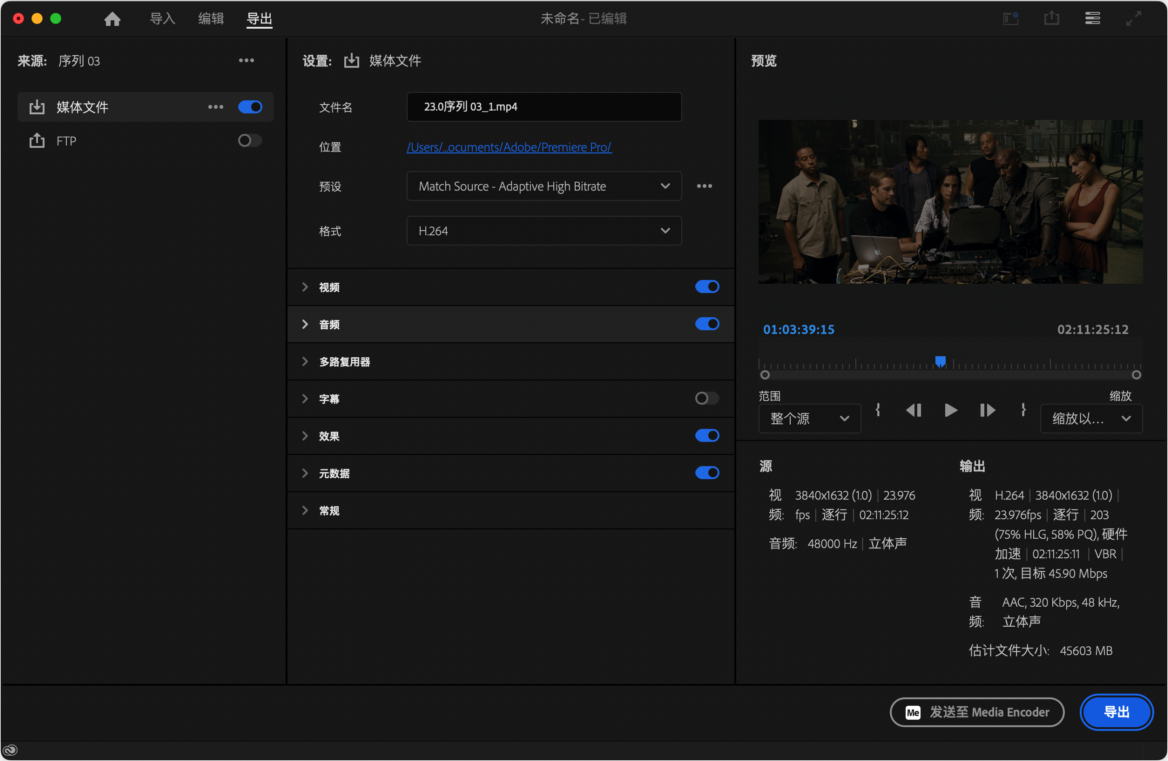Click the green zoom window button
1168x761 pixels.
[x=56, y=19]
